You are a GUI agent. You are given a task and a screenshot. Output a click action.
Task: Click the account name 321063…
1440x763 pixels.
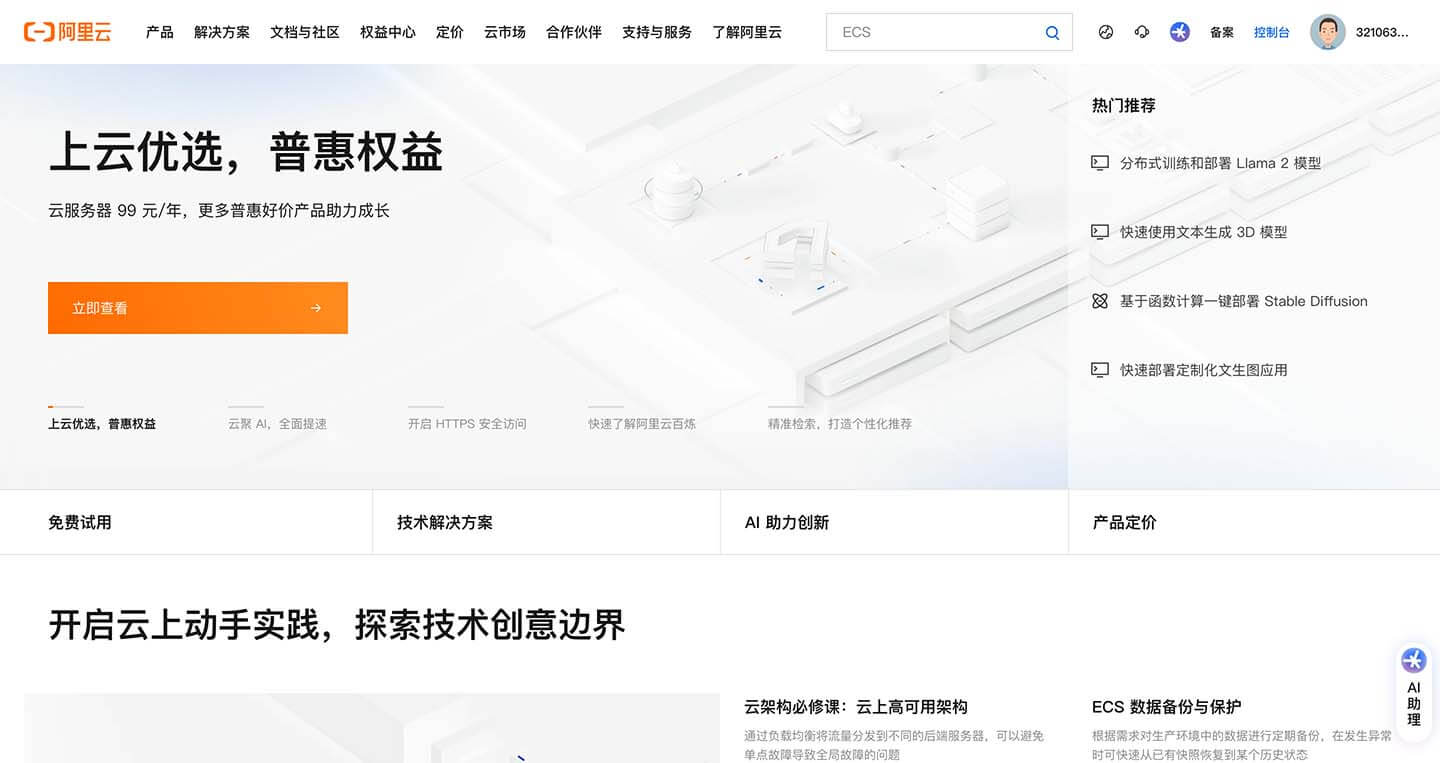click(x=1382, y=32)
